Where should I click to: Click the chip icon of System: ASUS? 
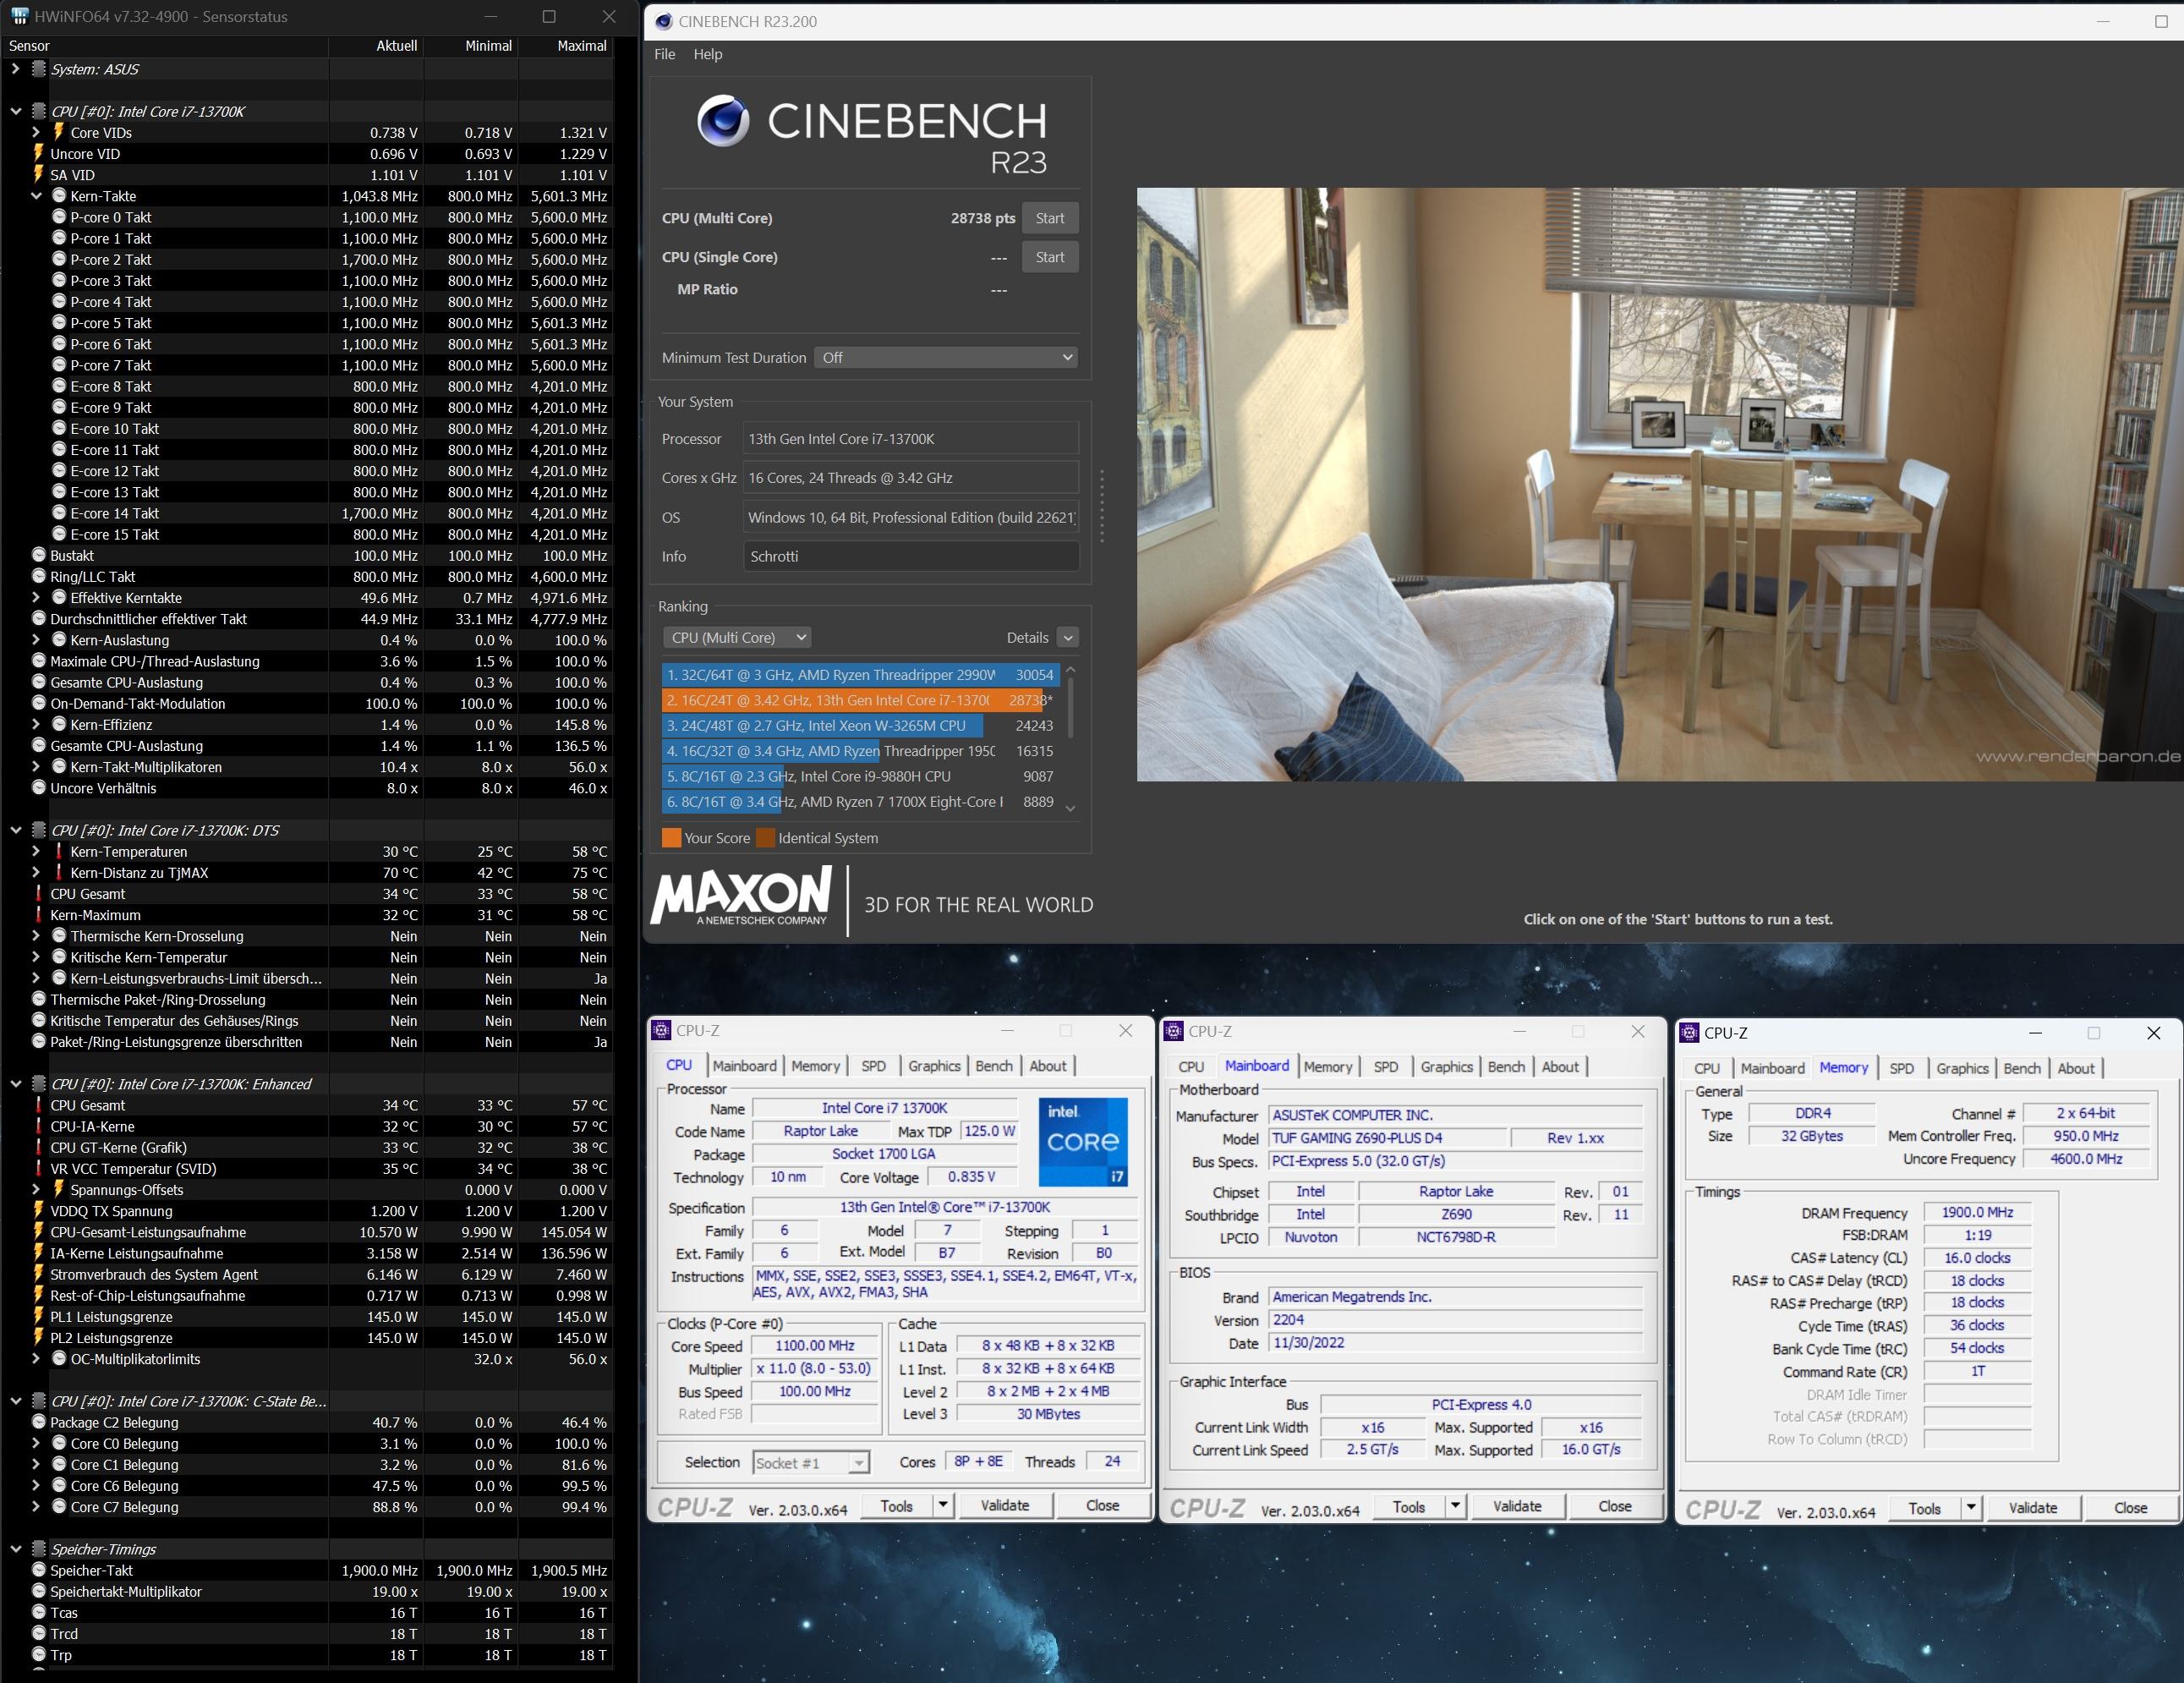(x=39, y=69)
